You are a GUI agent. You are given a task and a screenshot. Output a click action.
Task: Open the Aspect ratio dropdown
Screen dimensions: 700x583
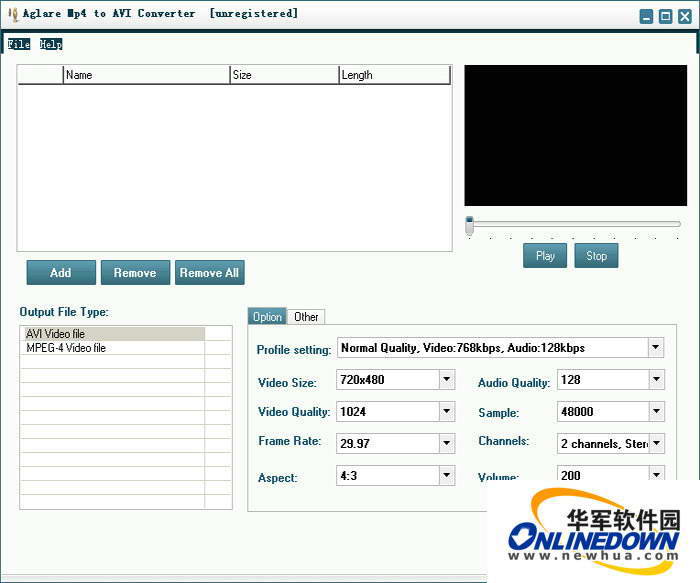446,475
